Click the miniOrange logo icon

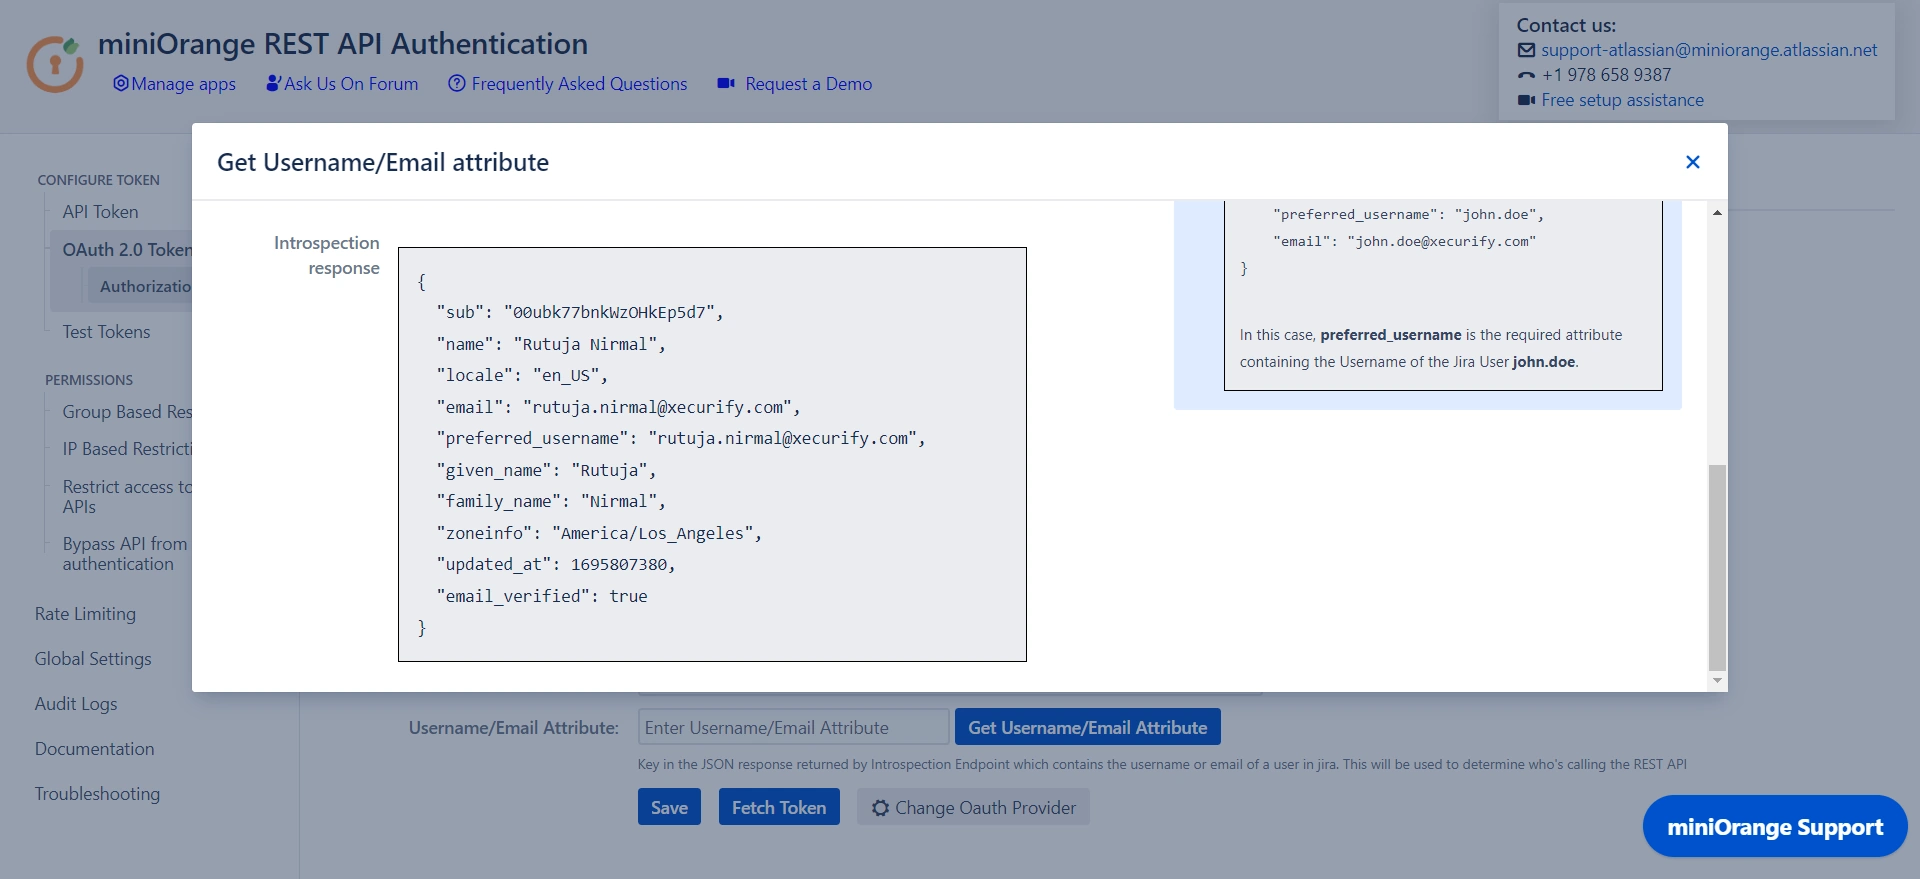55,64
